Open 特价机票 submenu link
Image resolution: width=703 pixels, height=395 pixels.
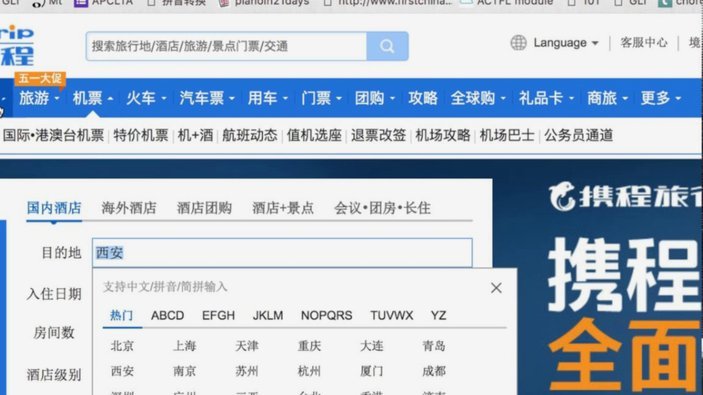141,135
